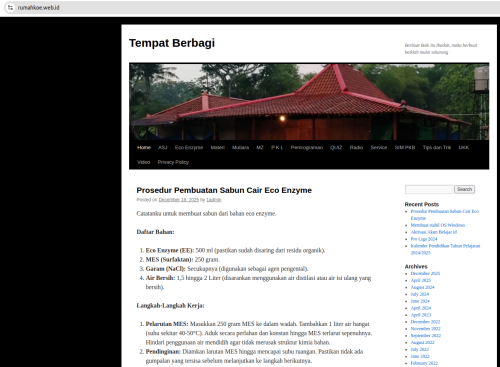Open the SIM PKB menu item
This screenshot has width=500, height=367.
[x=405, y=147]
